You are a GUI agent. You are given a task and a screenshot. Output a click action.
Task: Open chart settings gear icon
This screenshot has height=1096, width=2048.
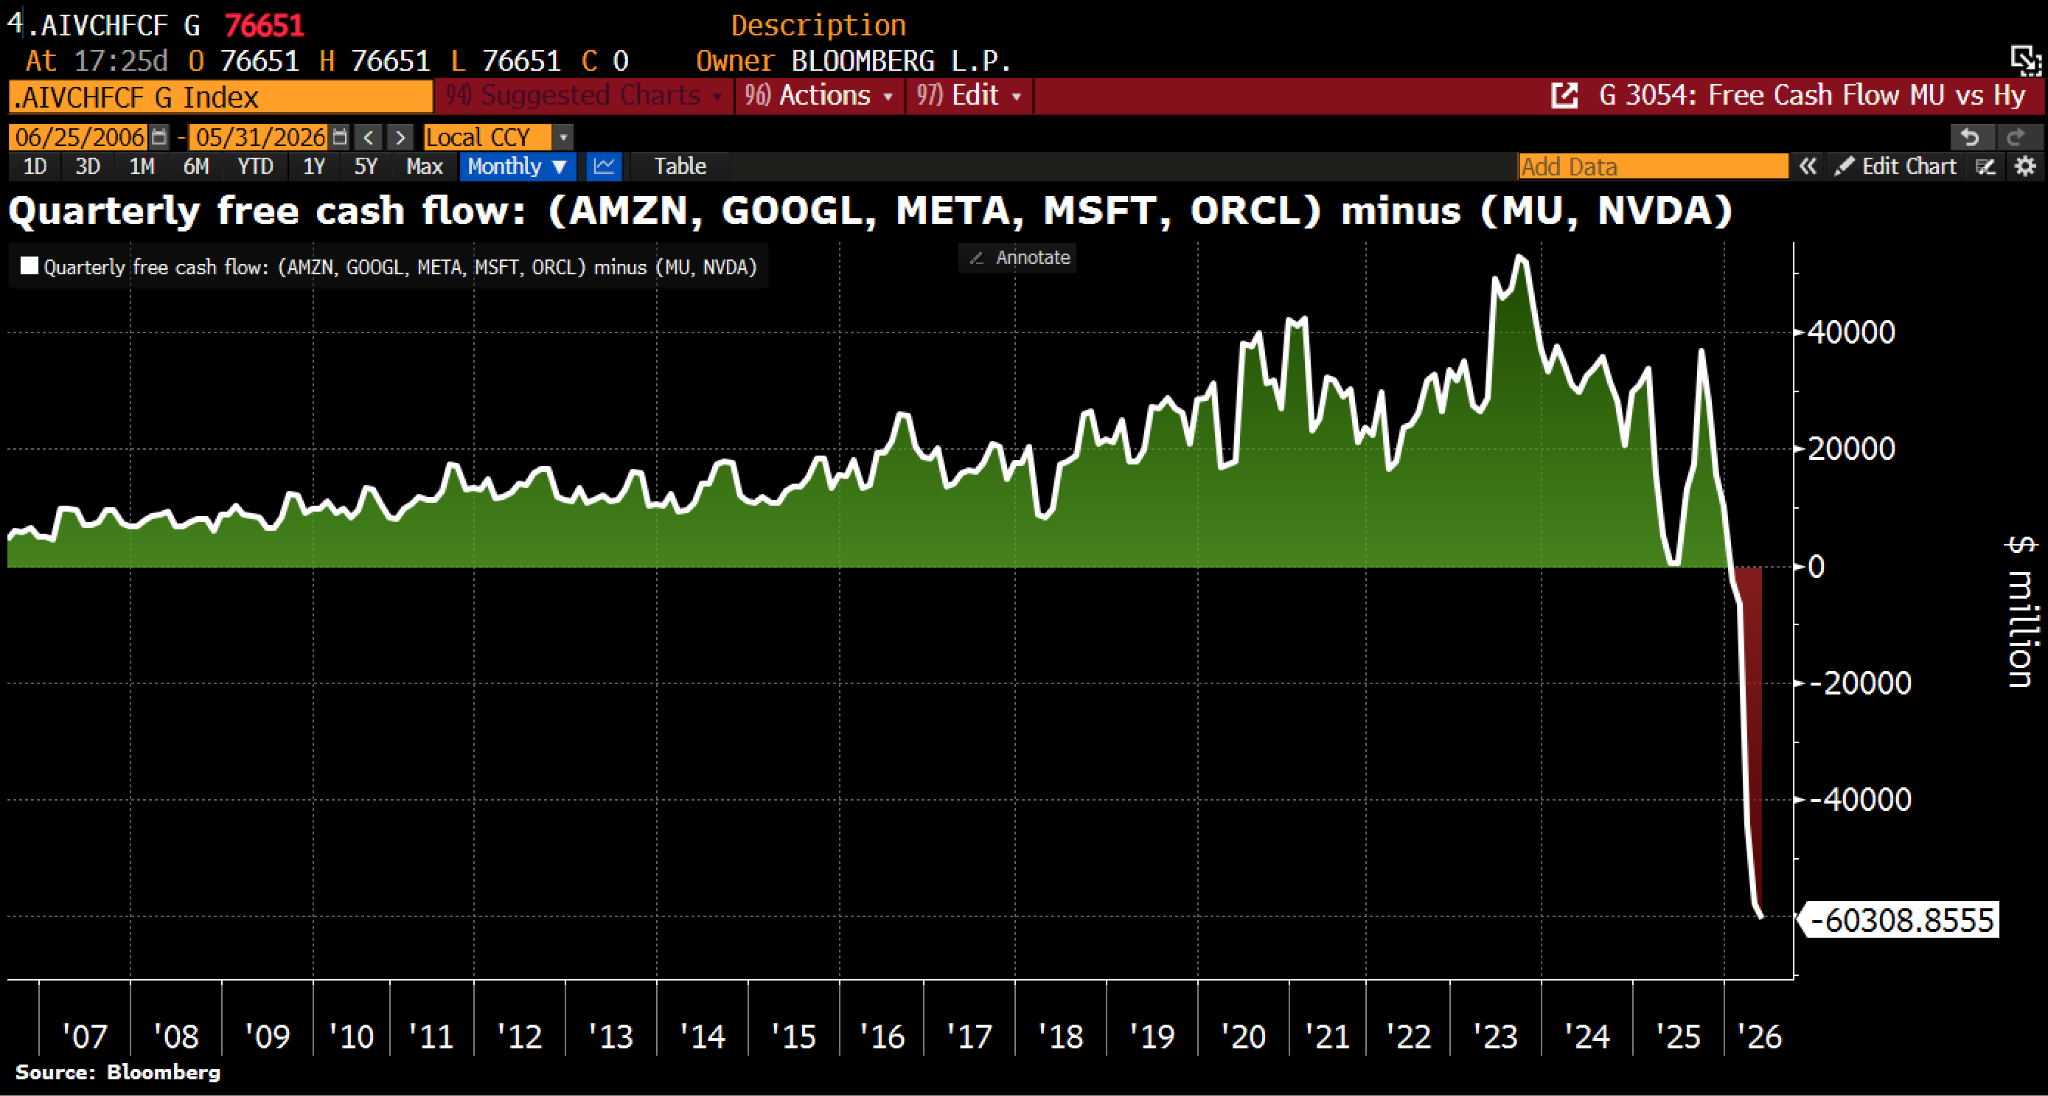[x=2025, y=166]
